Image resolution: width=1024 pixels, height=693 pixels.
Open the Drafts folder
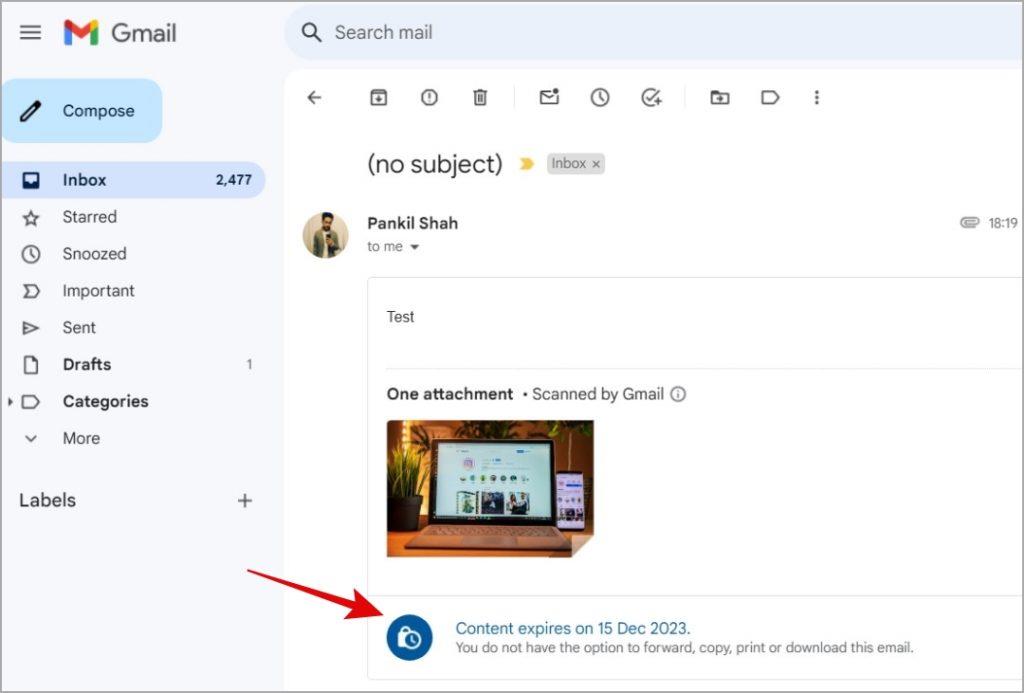click(133, 364)
